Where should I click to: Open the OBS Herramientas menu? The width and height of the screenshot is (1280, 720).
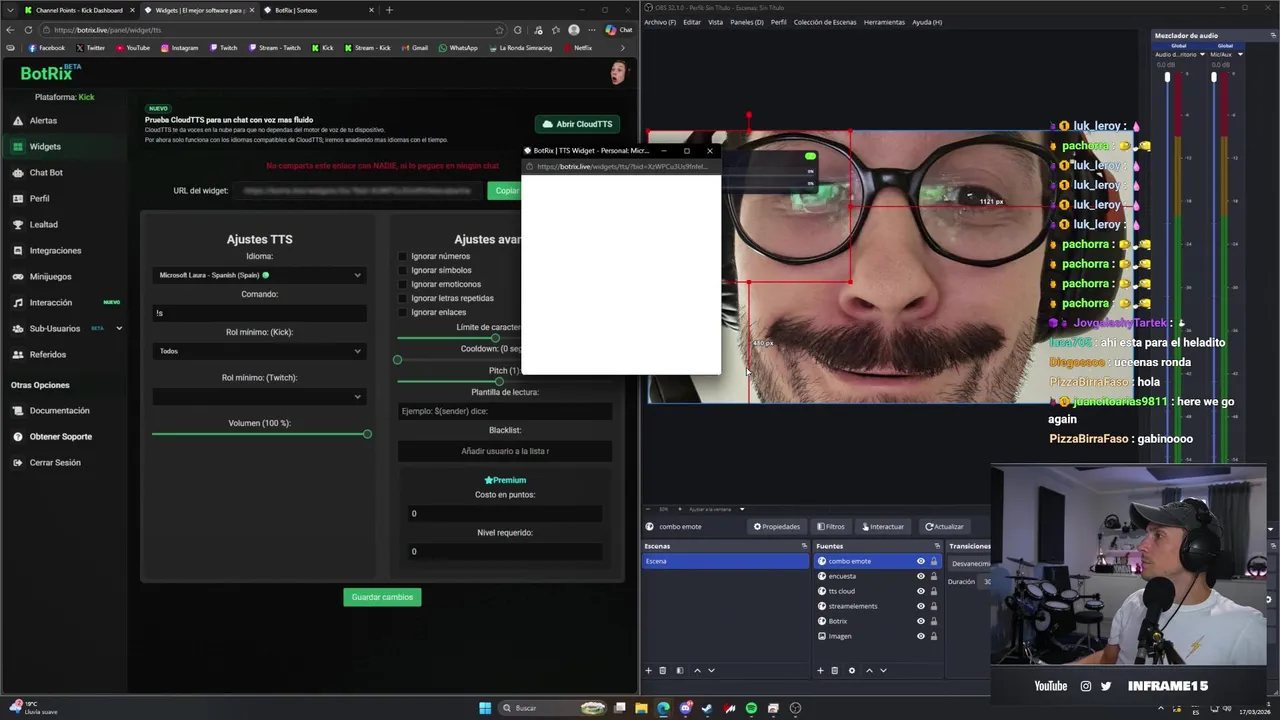[x=884, y=22]
